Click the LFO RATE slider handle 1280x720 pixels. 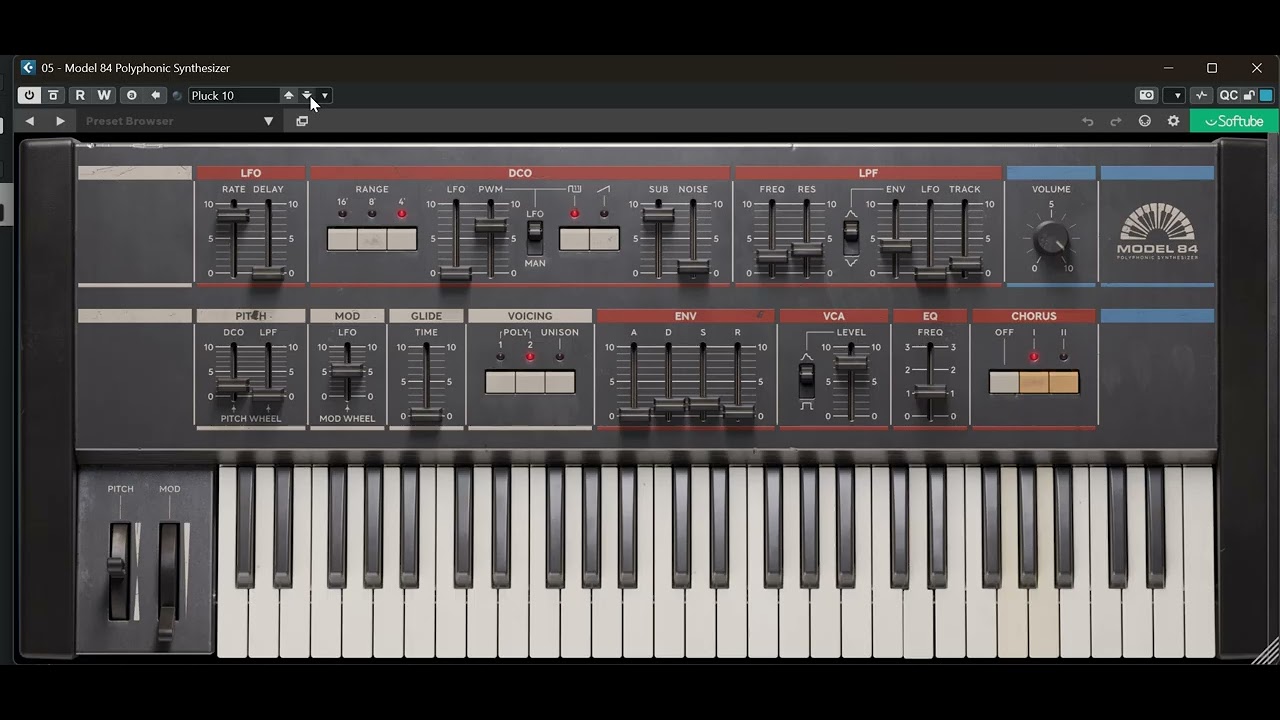pos(234,215)
